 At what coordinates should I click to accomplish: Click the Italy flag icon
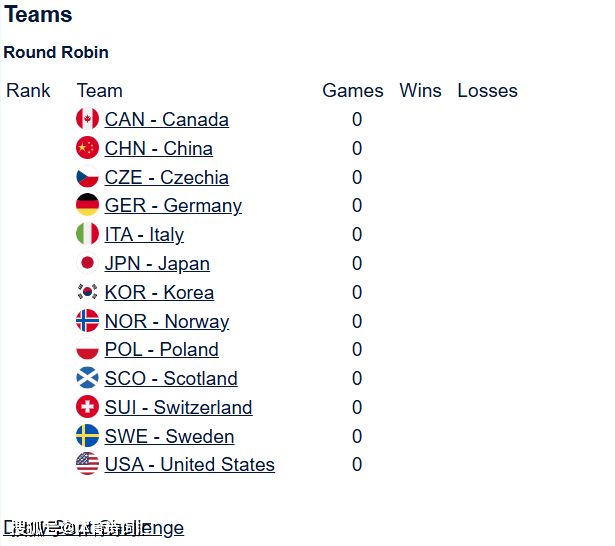tap(87, 234)
